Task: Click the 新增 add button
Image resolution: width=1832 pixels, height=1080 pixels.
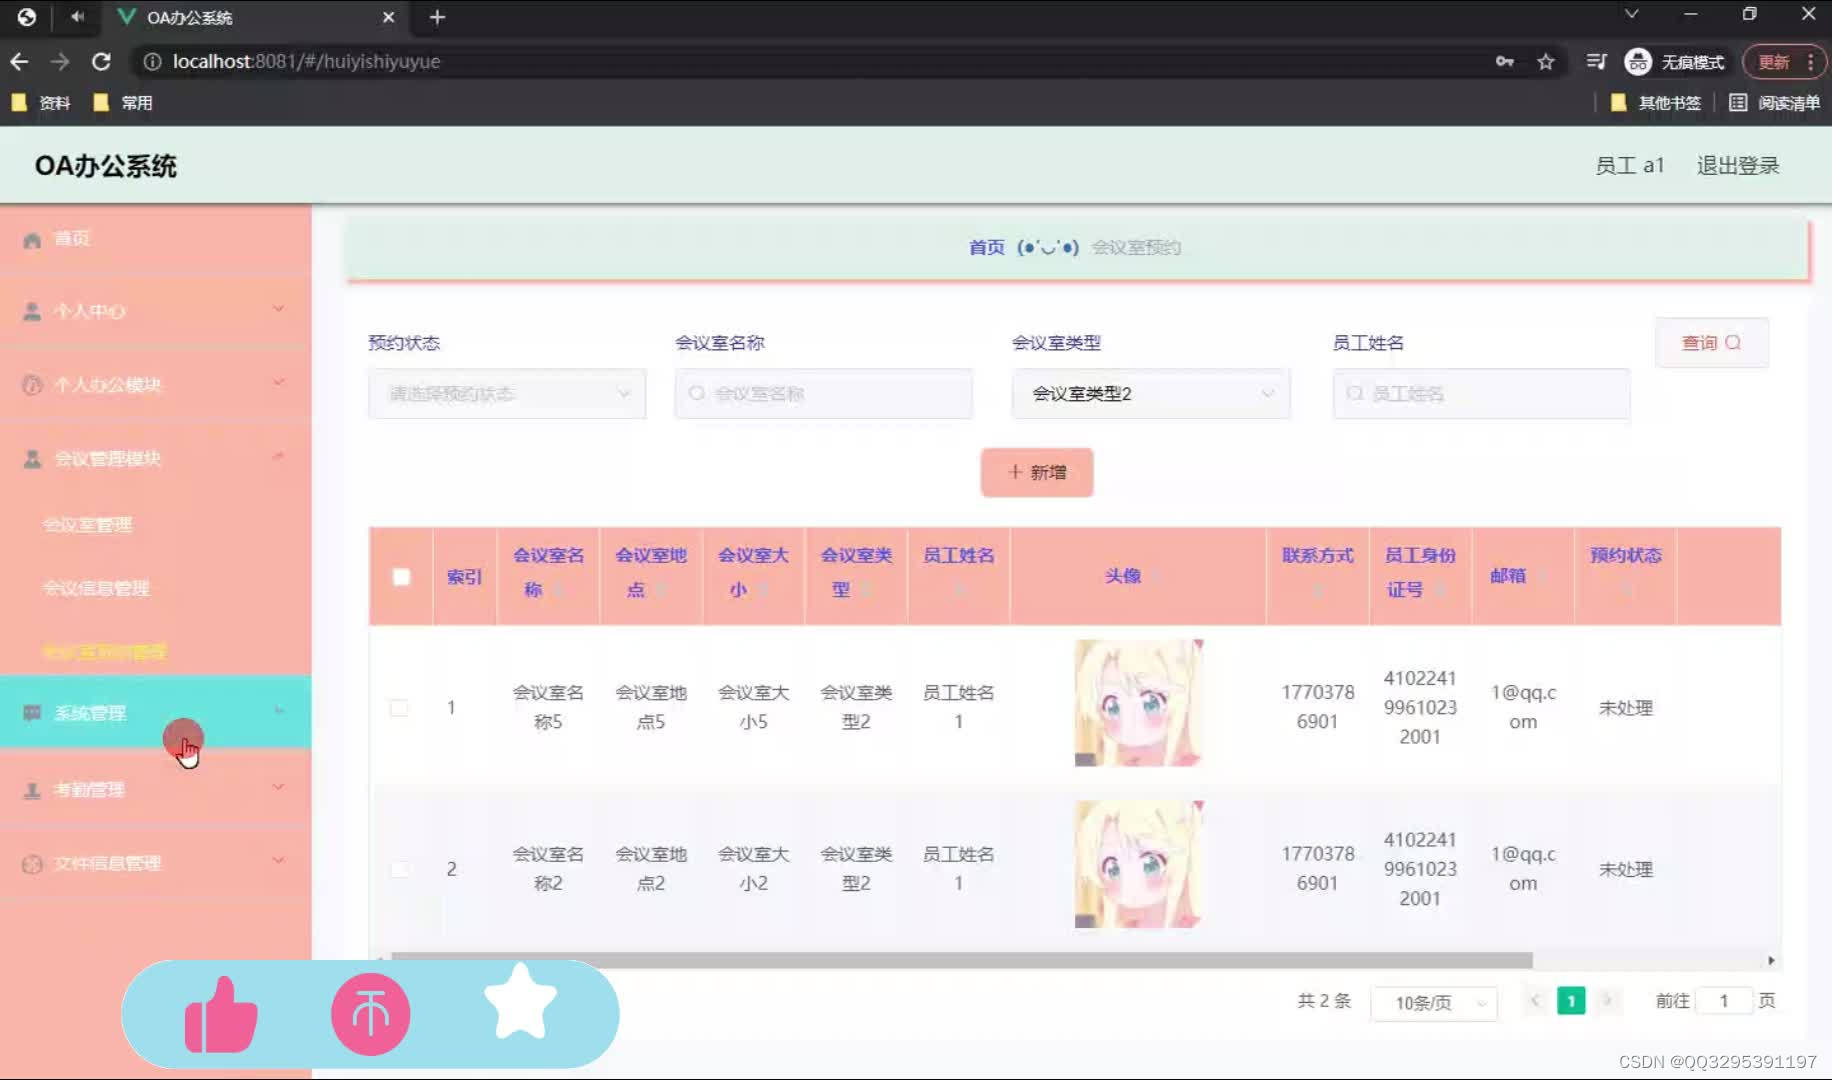Action: pos(1037,472)
